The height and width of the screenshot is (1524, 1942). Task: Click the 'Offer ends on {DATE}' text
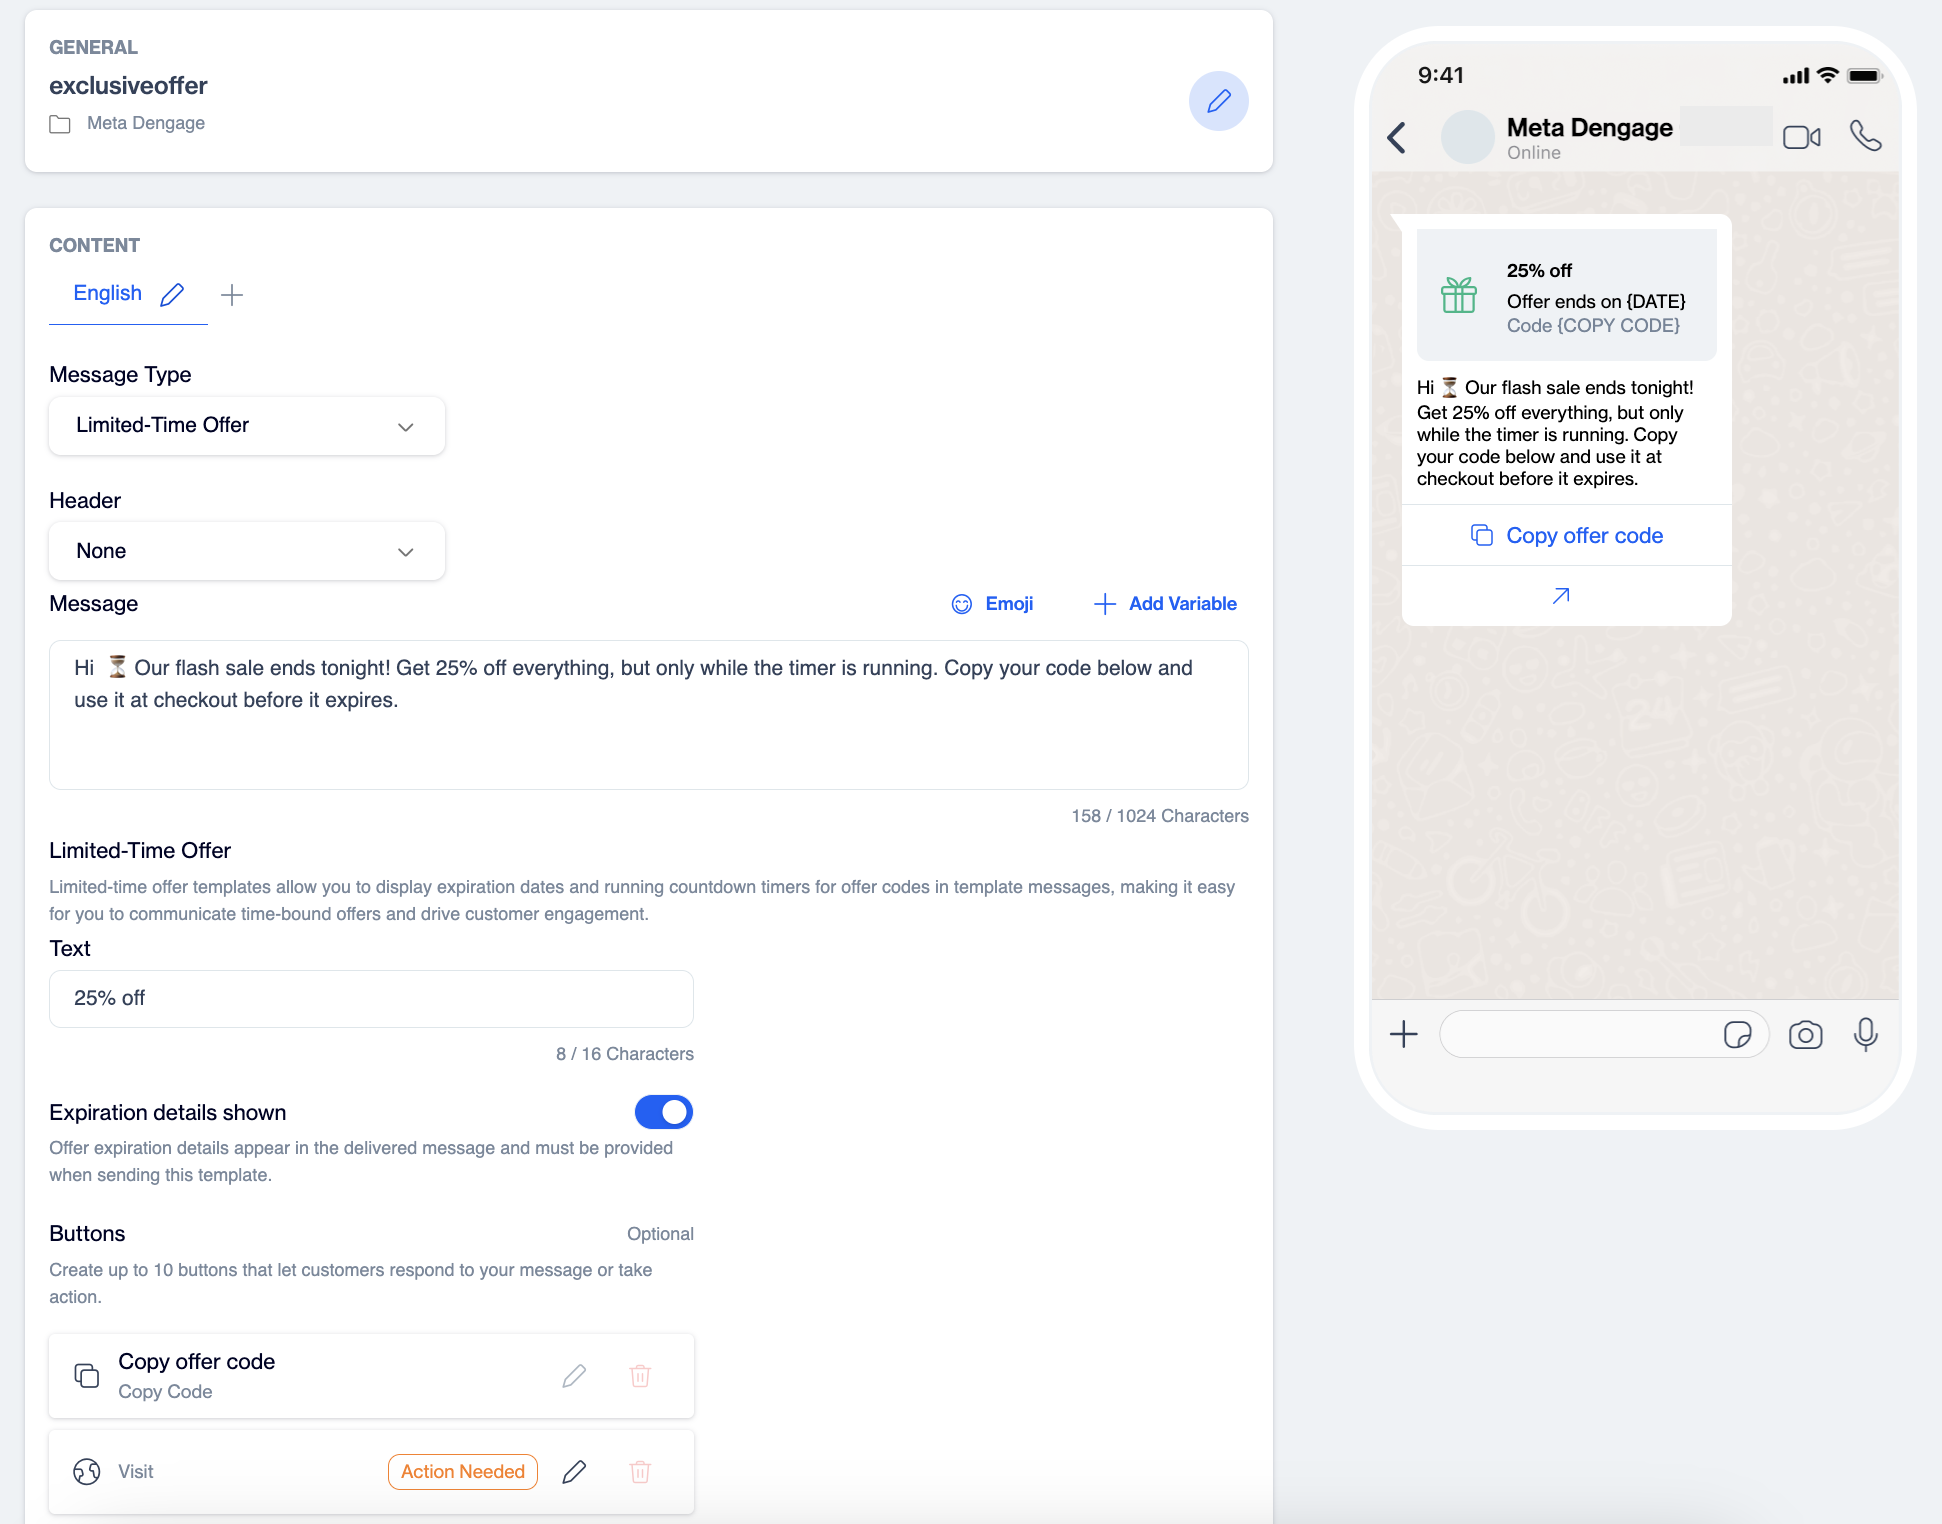point(1596,302)
